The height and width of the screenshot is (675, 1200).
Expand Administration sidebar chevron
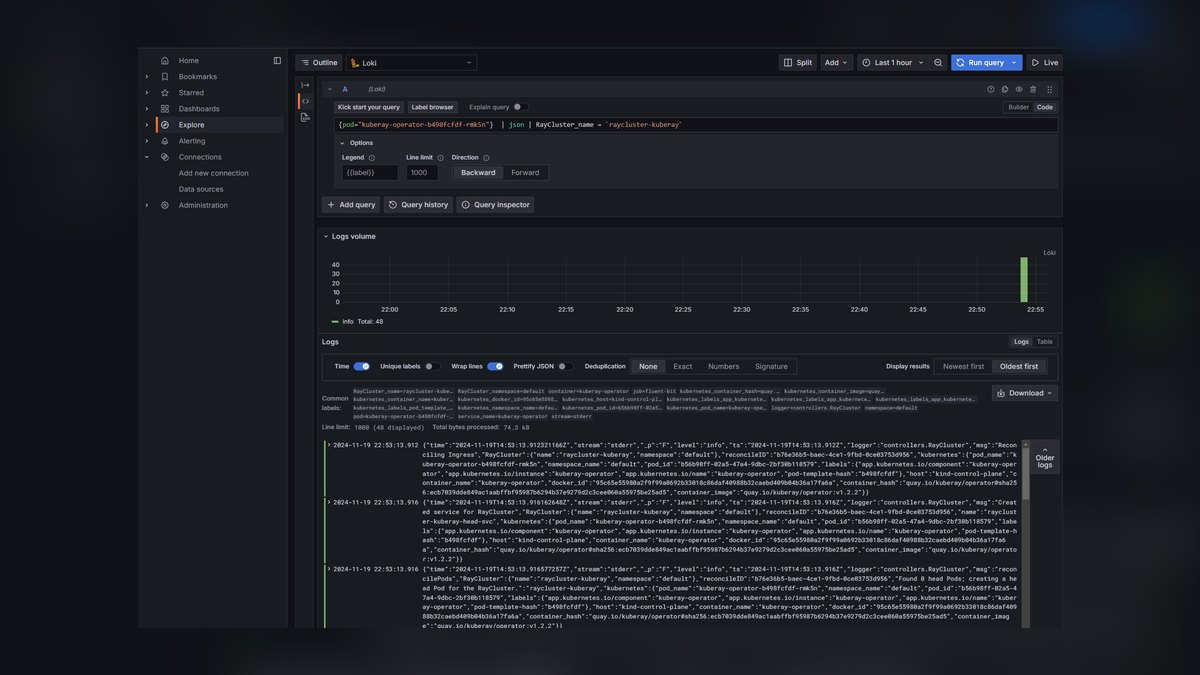tap(147, 205)
